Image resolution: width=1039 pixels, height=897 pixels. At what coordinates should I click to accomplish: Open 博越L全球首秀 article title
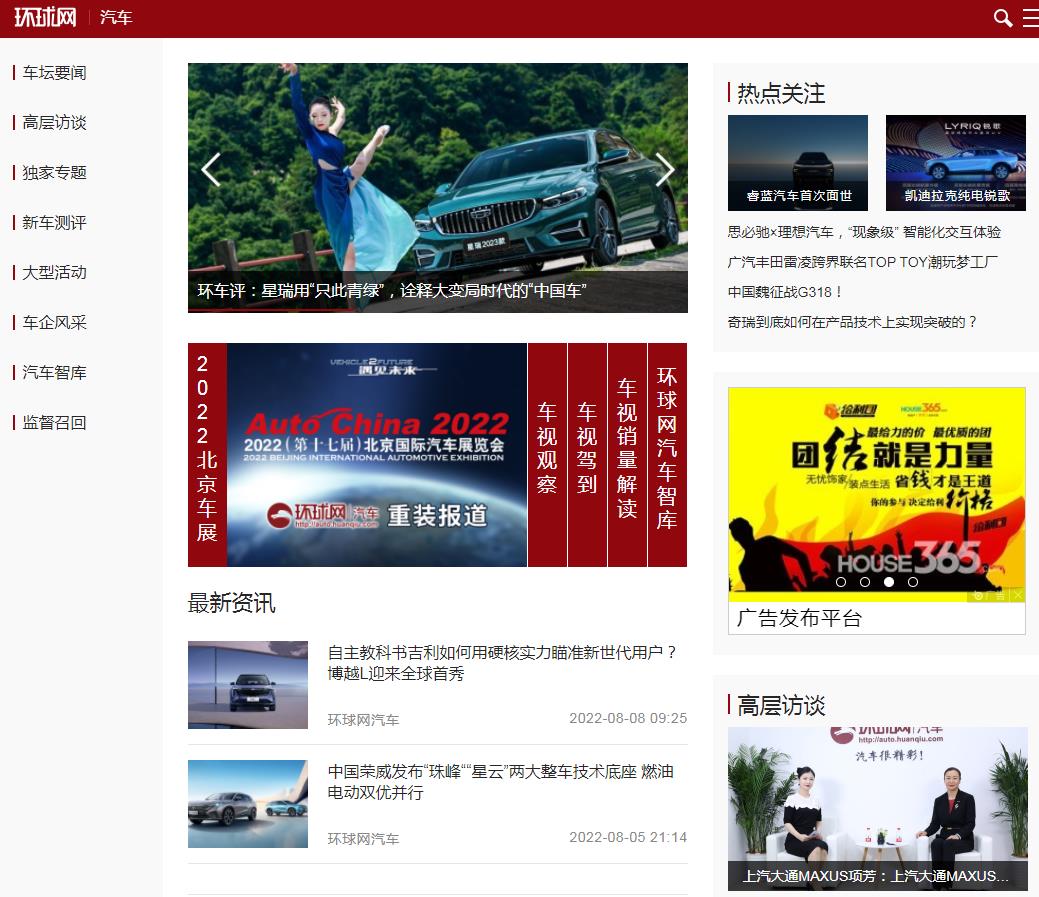coord(502,663)
